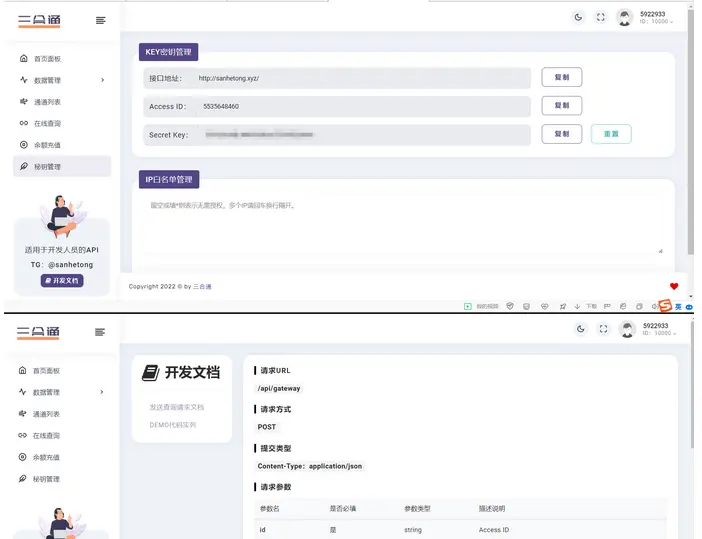Click the Access ID field showing 5535648460
This screenshot has width=702, height=539.
coord(337,107)
